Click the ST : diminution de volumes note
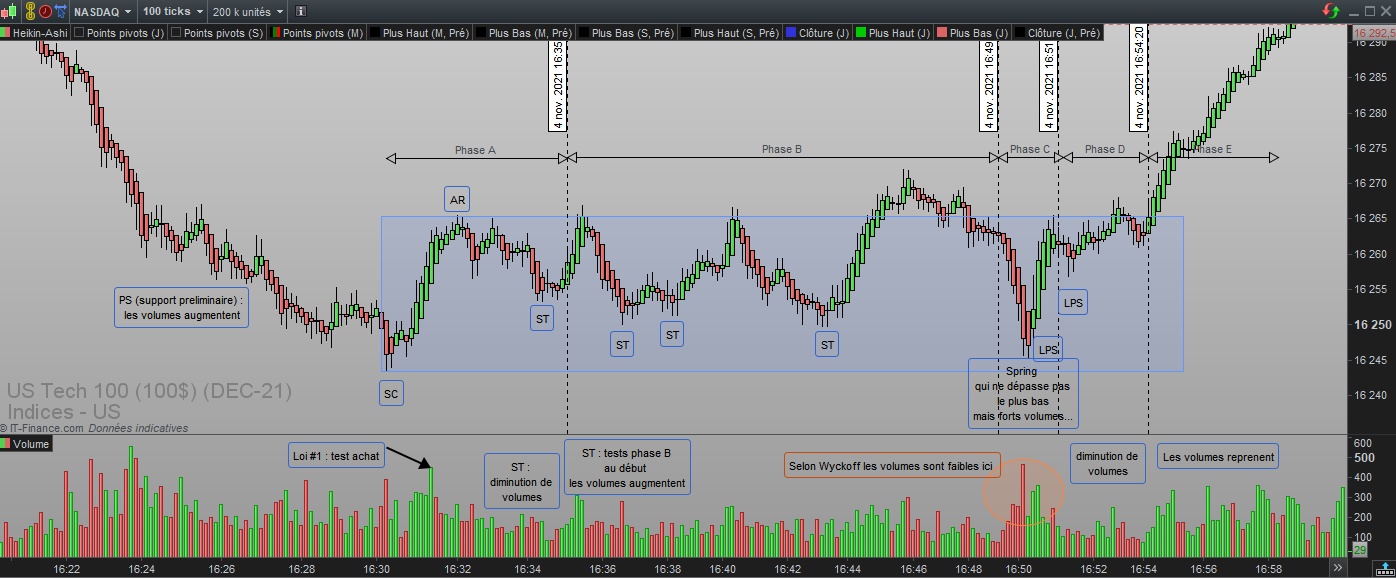Screen dimensions: 1396x578 click(x=522, y=481)
